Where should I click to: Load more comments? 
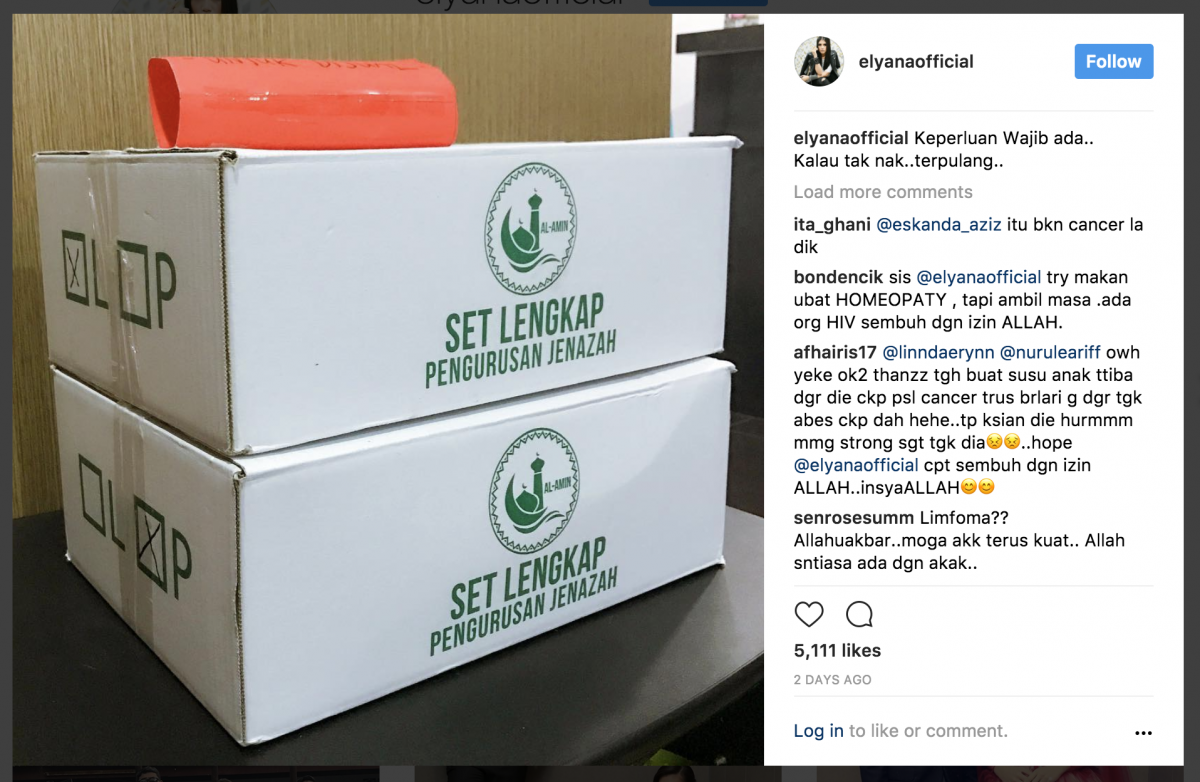(x=883, y=192)
